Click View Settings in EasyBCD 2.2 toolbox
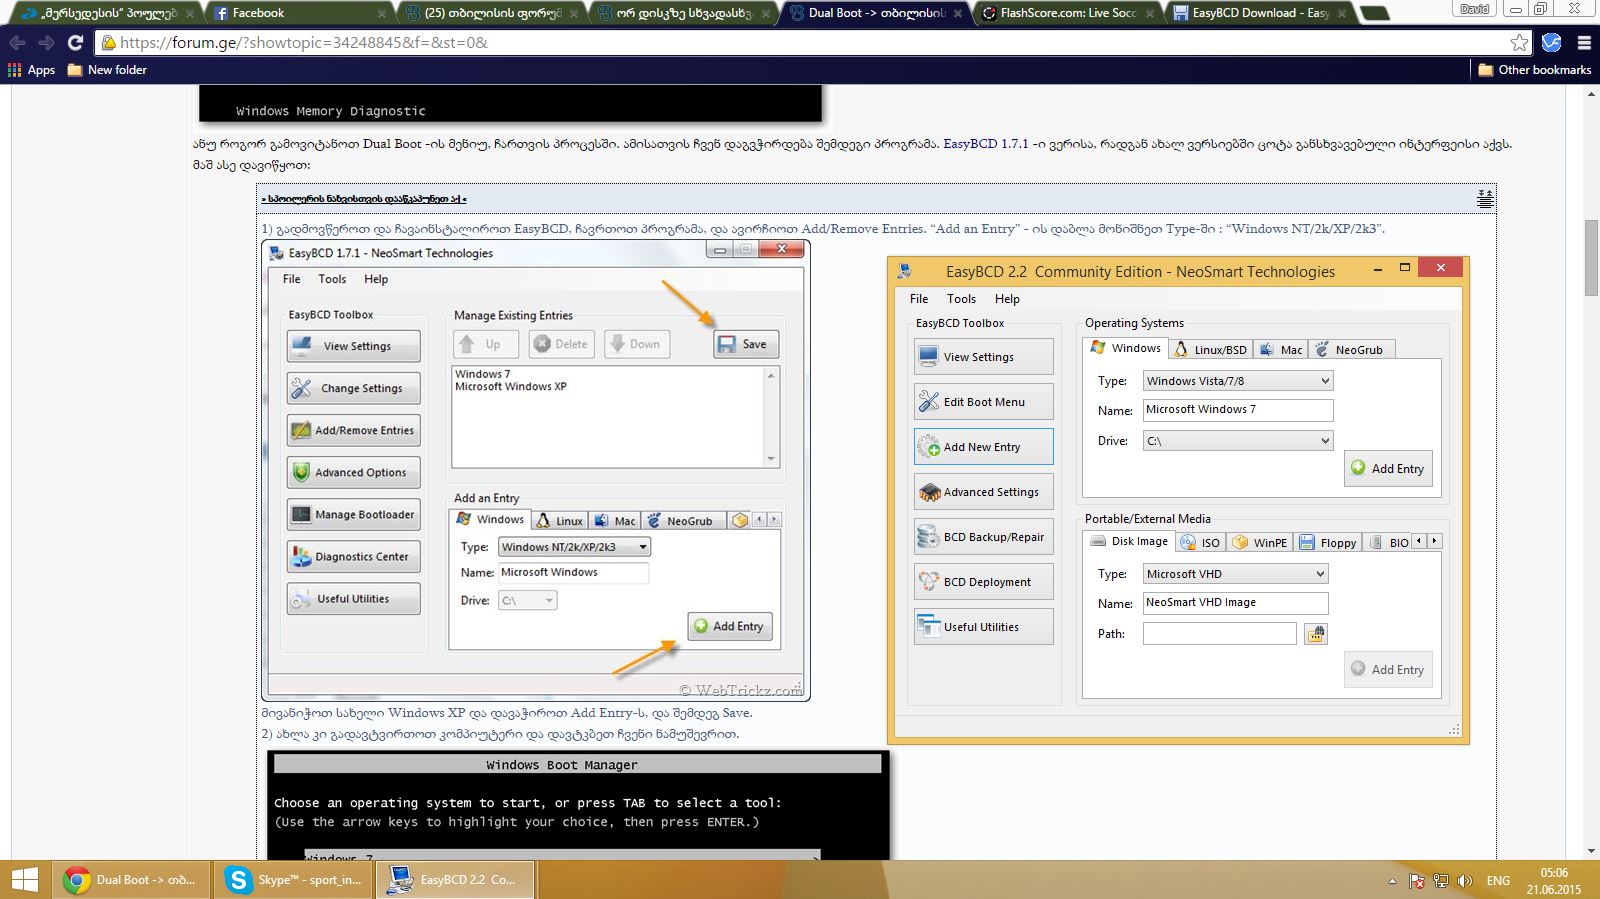This screenshot has height=899, width=1600. click(983, 357)
